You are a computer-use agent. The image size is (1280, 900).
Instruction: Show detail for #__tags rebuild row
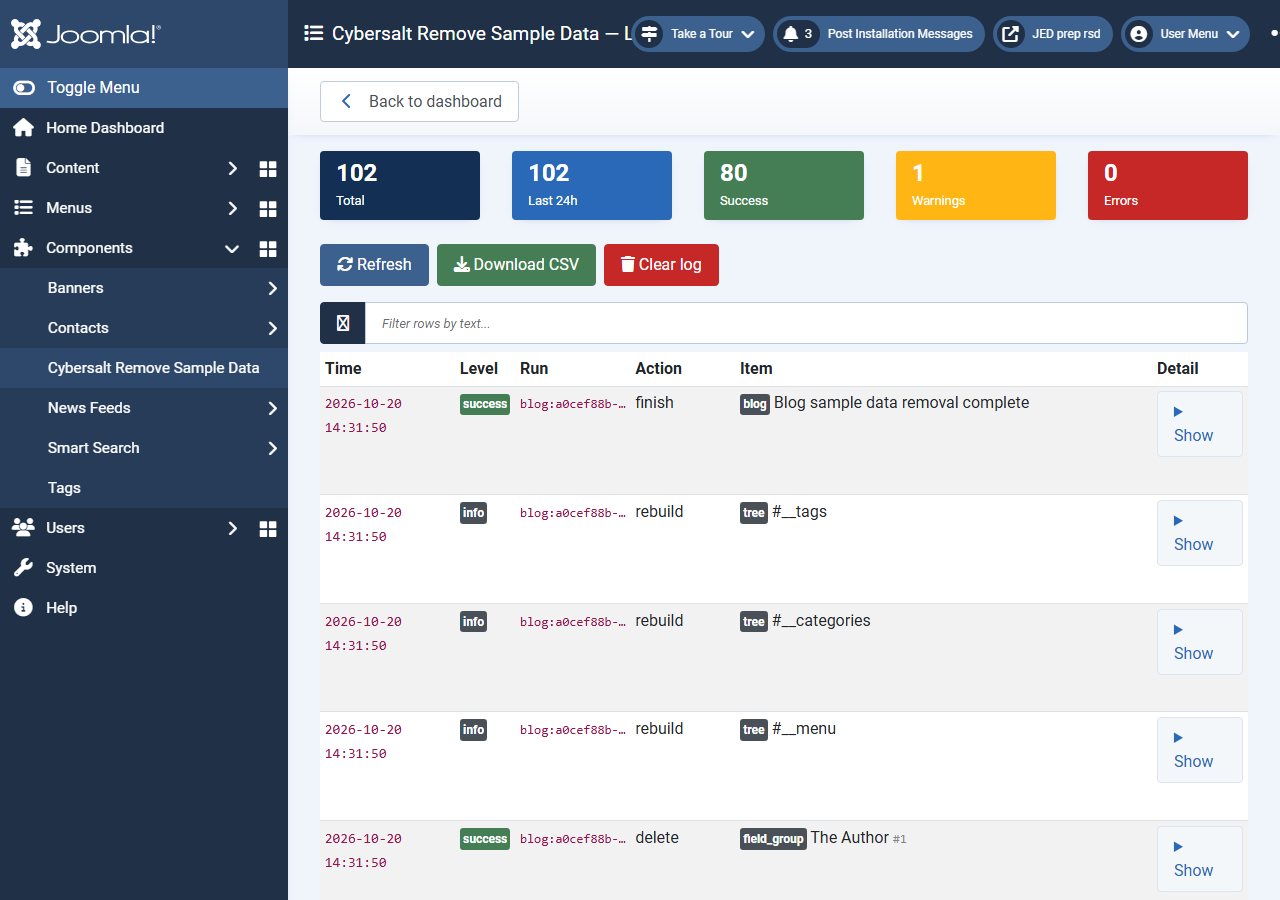1199,533
